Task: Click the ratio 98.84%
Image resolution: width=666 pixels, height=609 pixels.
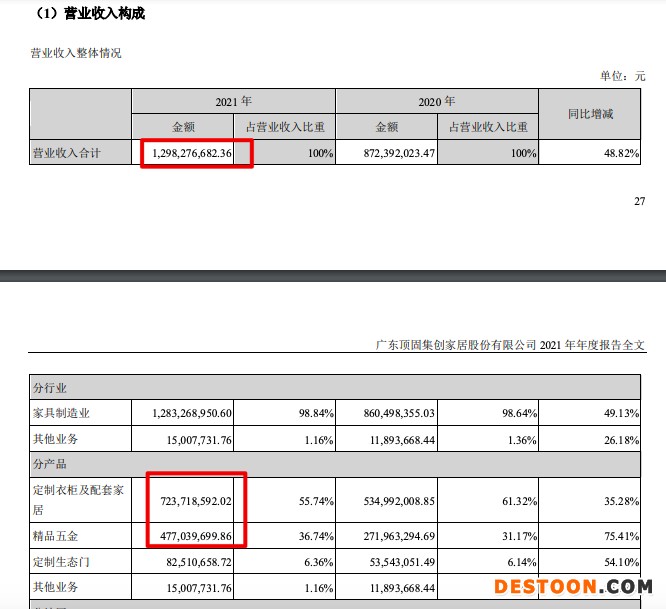Action: [x=316, y=413]
